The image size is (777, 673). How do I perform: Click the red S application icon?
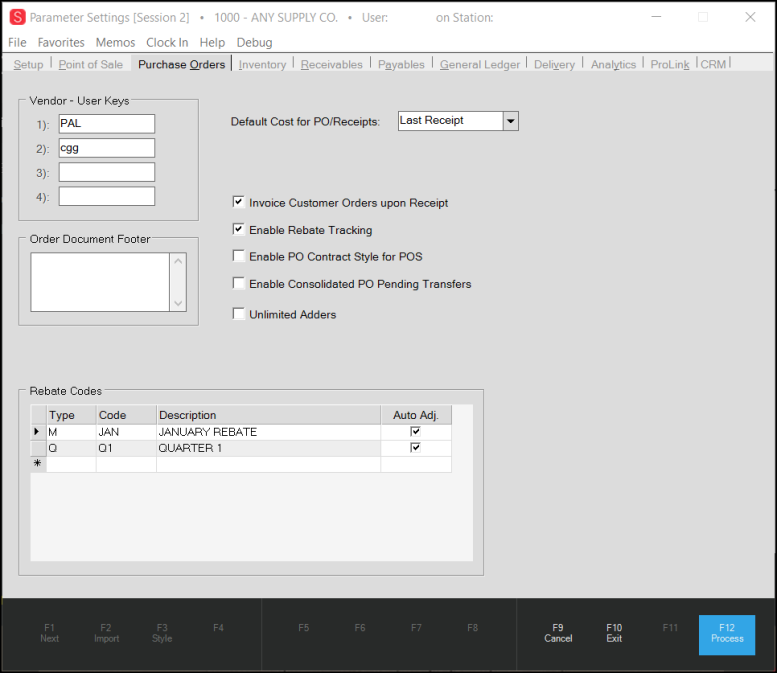[x=17, y=17]
